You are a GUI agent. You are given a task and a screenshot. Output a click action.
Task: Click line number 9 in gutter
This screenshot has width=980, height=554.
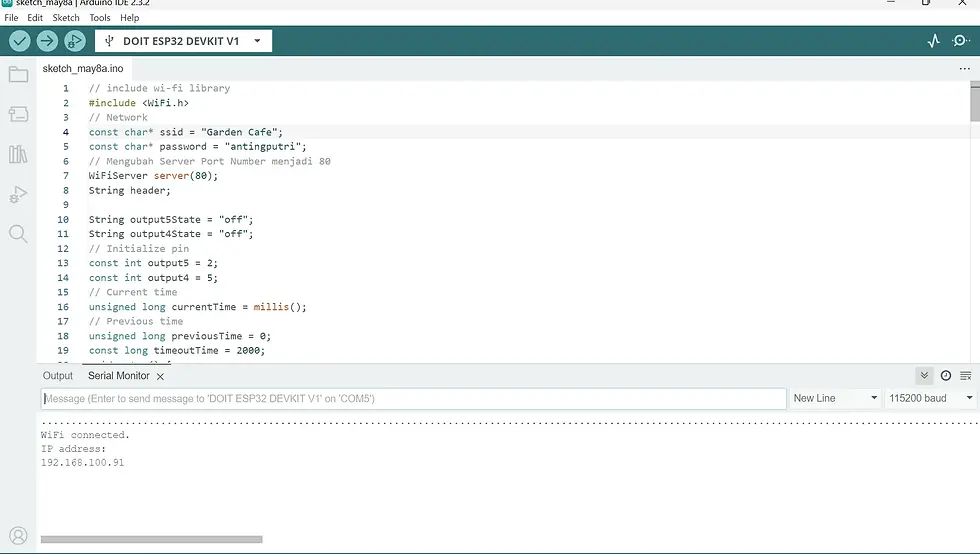[x=66, y=205]
